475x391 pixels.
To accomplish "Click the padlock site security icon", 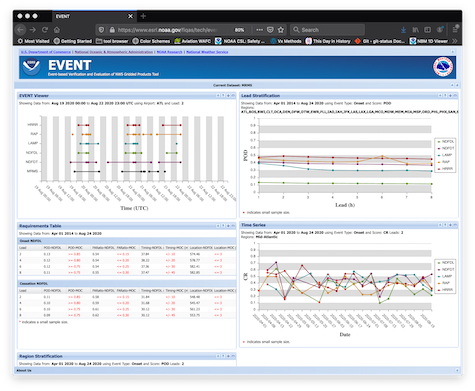I will pos(112,30).
